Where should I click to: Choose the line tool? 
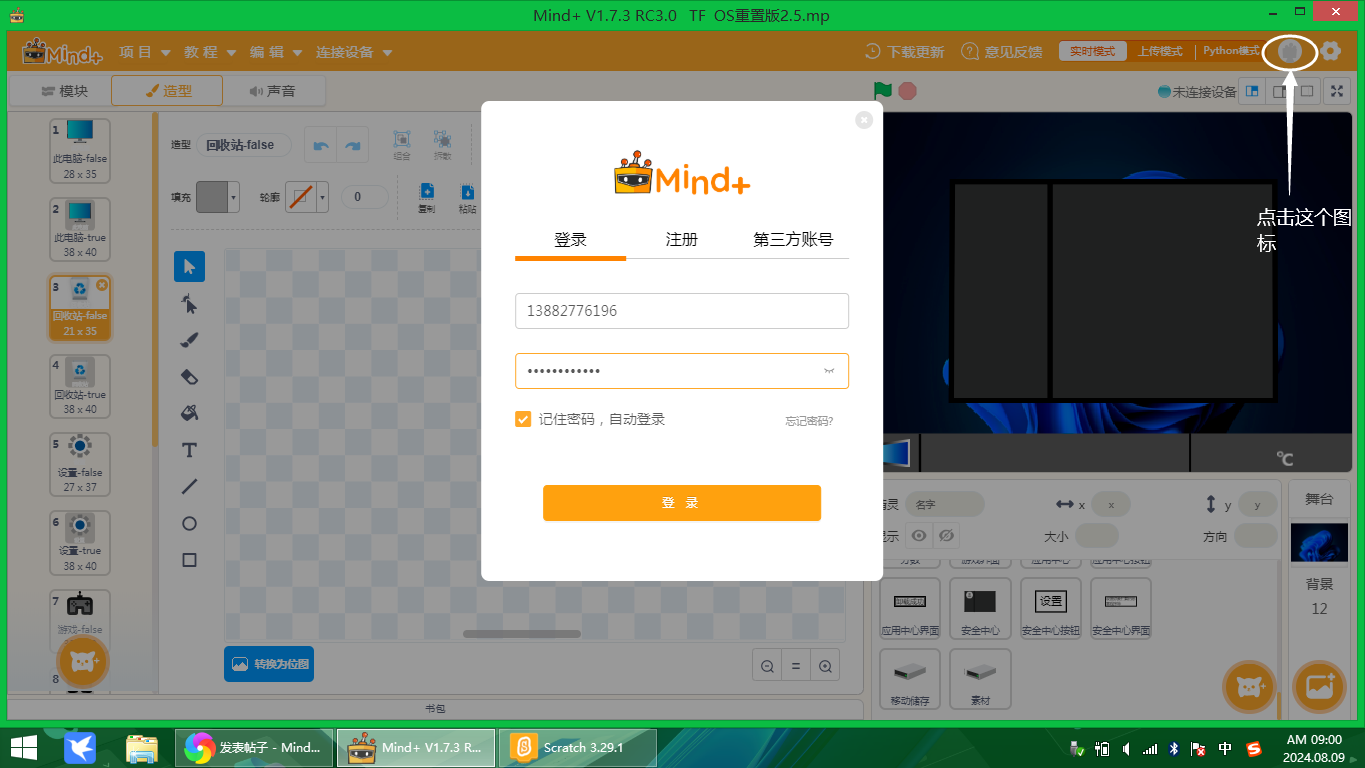(189, 487)
